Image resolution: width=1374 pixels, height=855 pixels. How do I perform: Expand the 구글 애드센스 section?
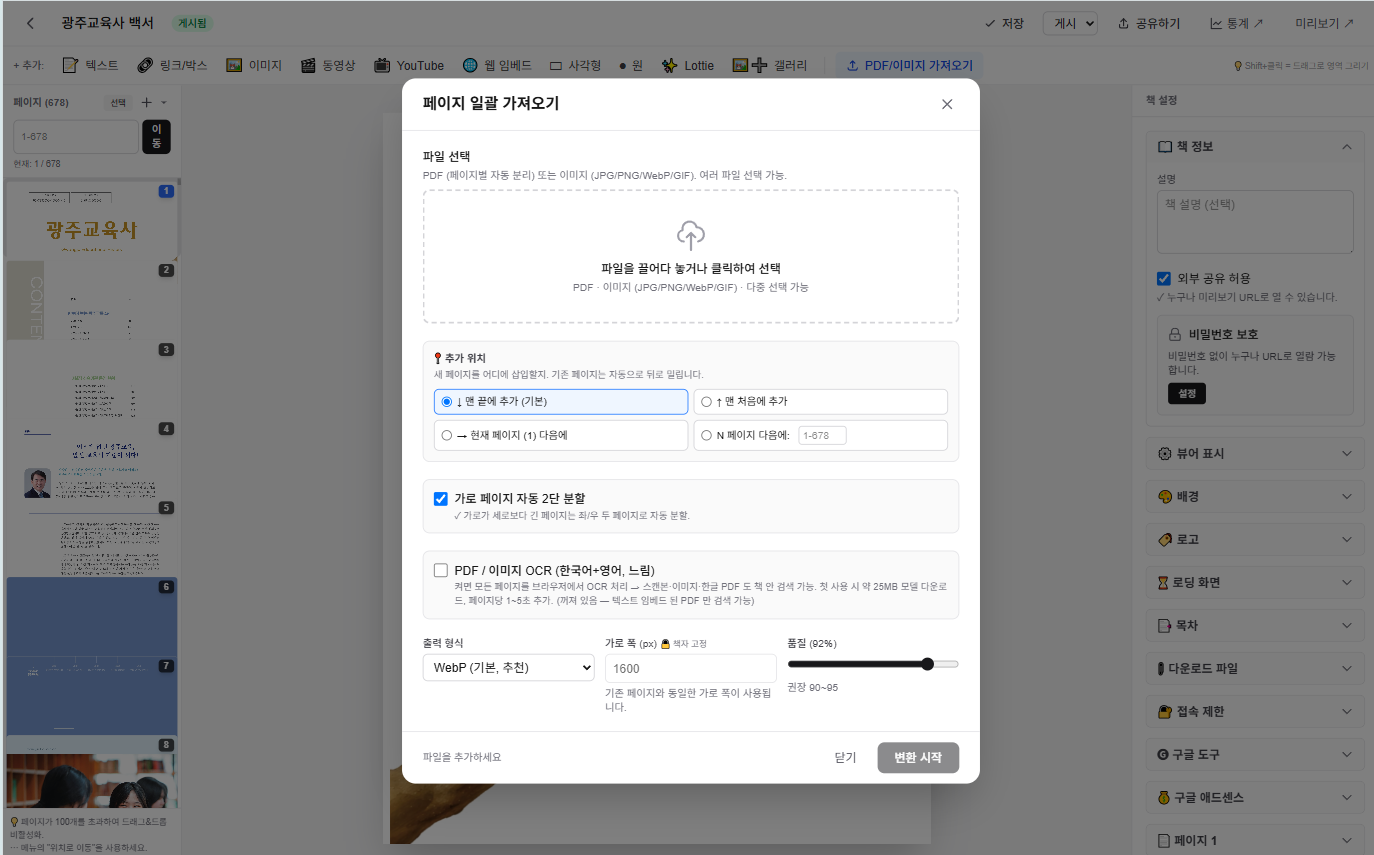pos(1254,797)
